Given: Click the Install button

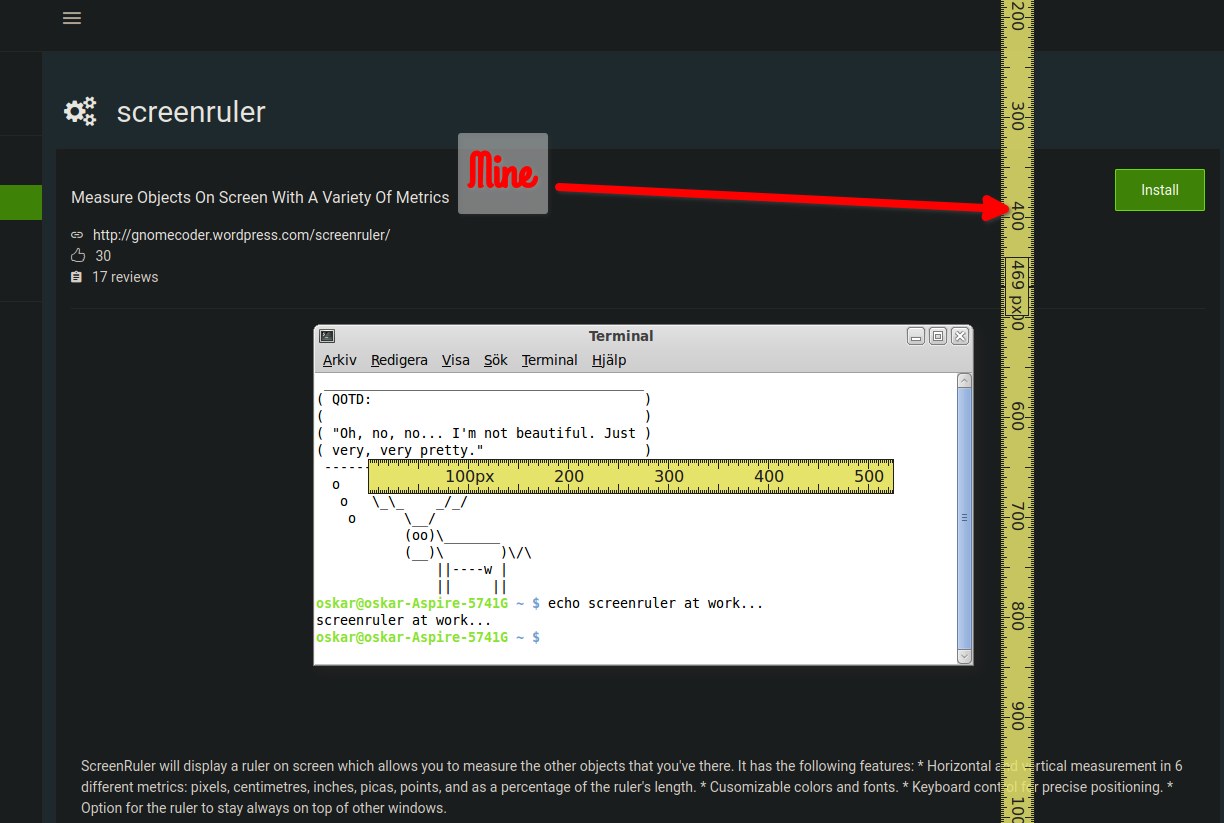Looking at the screenshot, I should 1159,190.
